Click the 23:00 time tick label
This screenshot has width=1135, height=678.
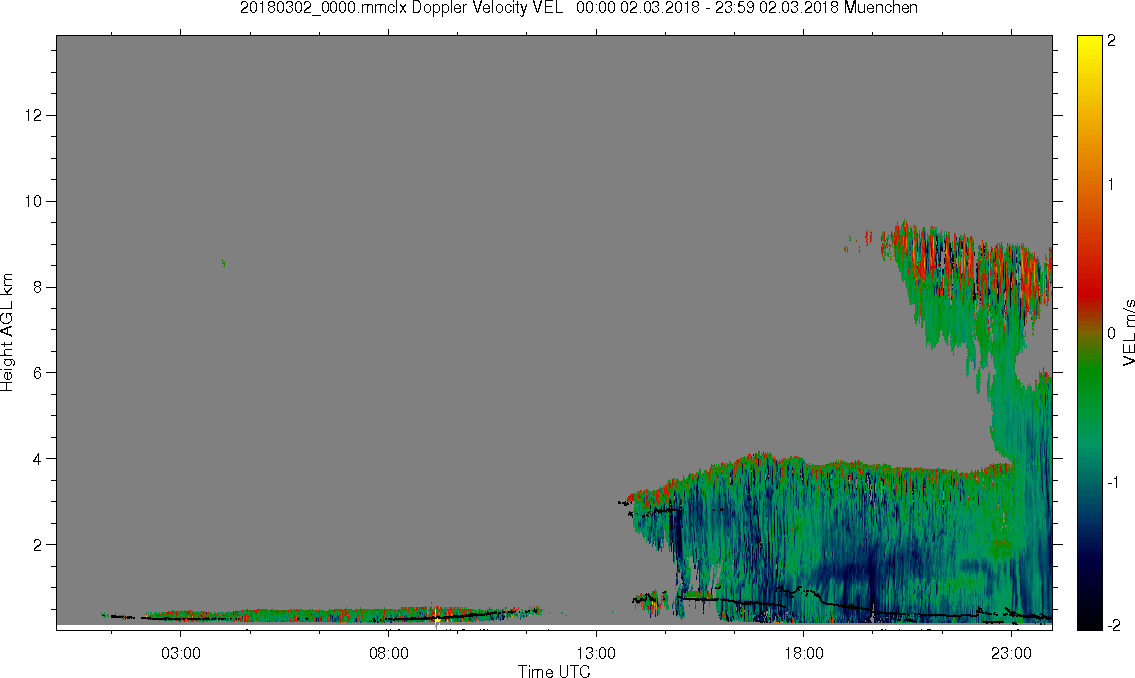click(1012, 653)
